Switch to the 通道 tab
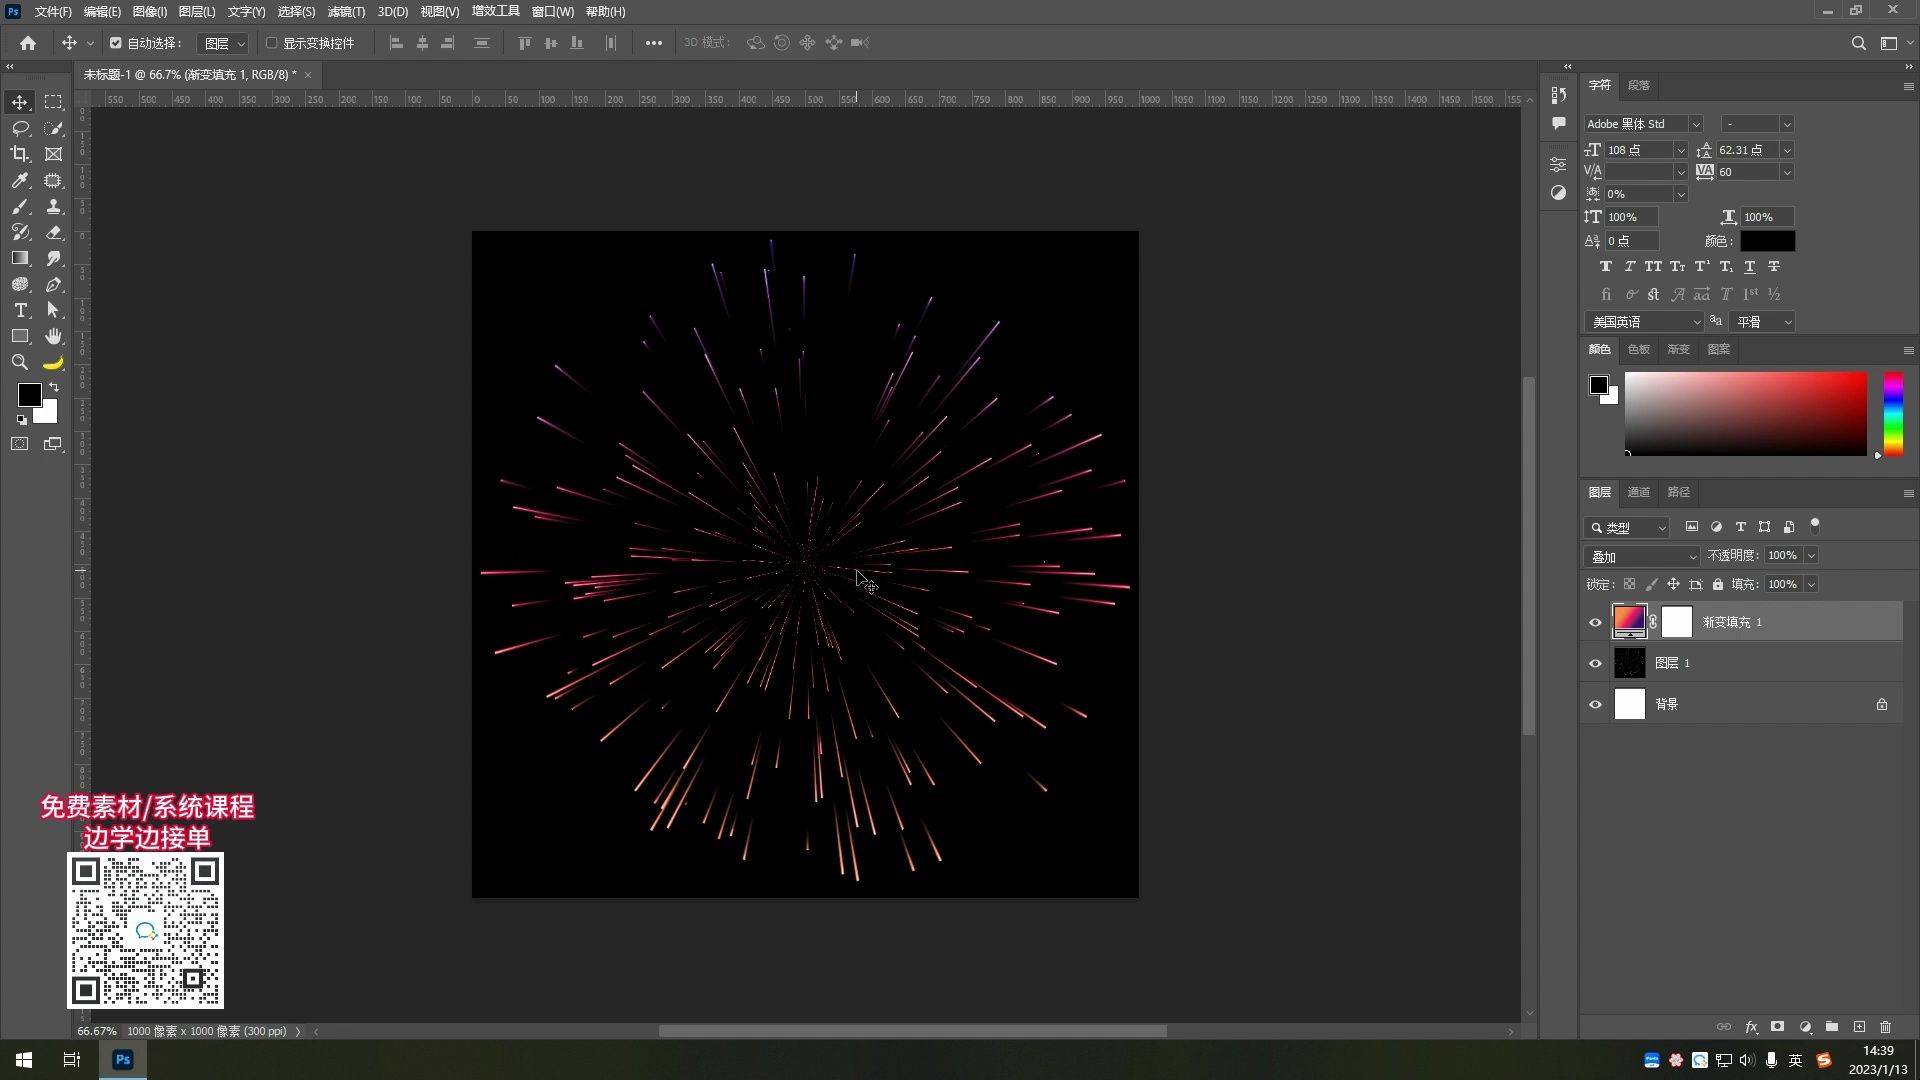The height and width of the screenshot is (1080, 1920). tap(1638, 492)
